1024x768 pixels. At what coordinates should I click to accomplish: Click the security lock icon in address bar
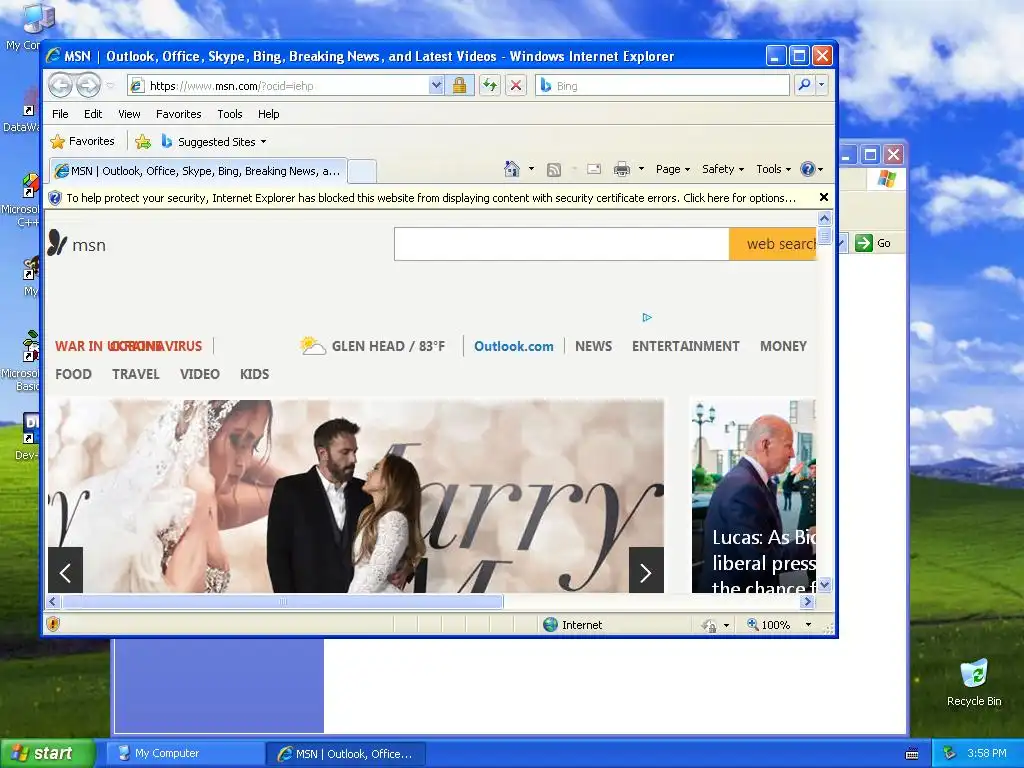[459, 86]
